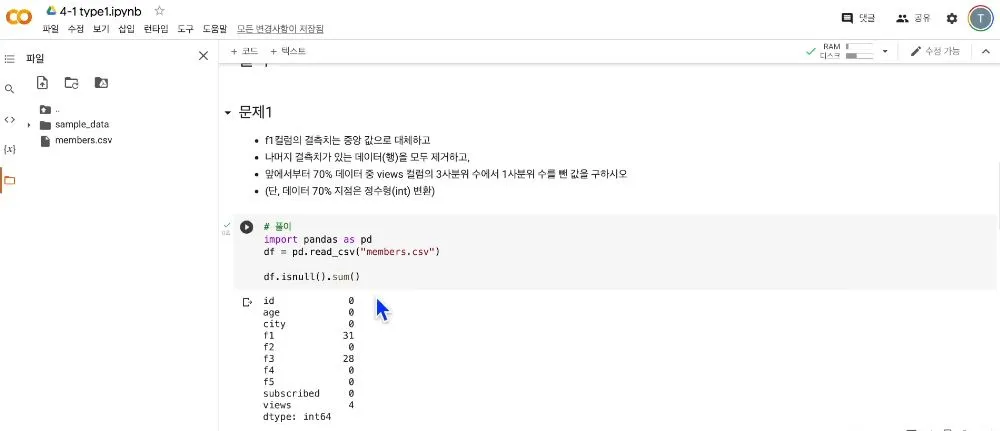Star the 4-1 type1.ipynb notebook
1000x431 pixels.
[x=159, y=10]
